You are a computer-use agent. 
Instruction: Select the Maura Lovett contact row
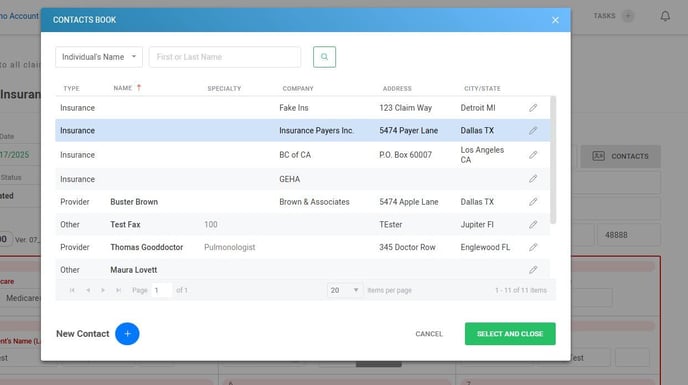pos(302,270)
